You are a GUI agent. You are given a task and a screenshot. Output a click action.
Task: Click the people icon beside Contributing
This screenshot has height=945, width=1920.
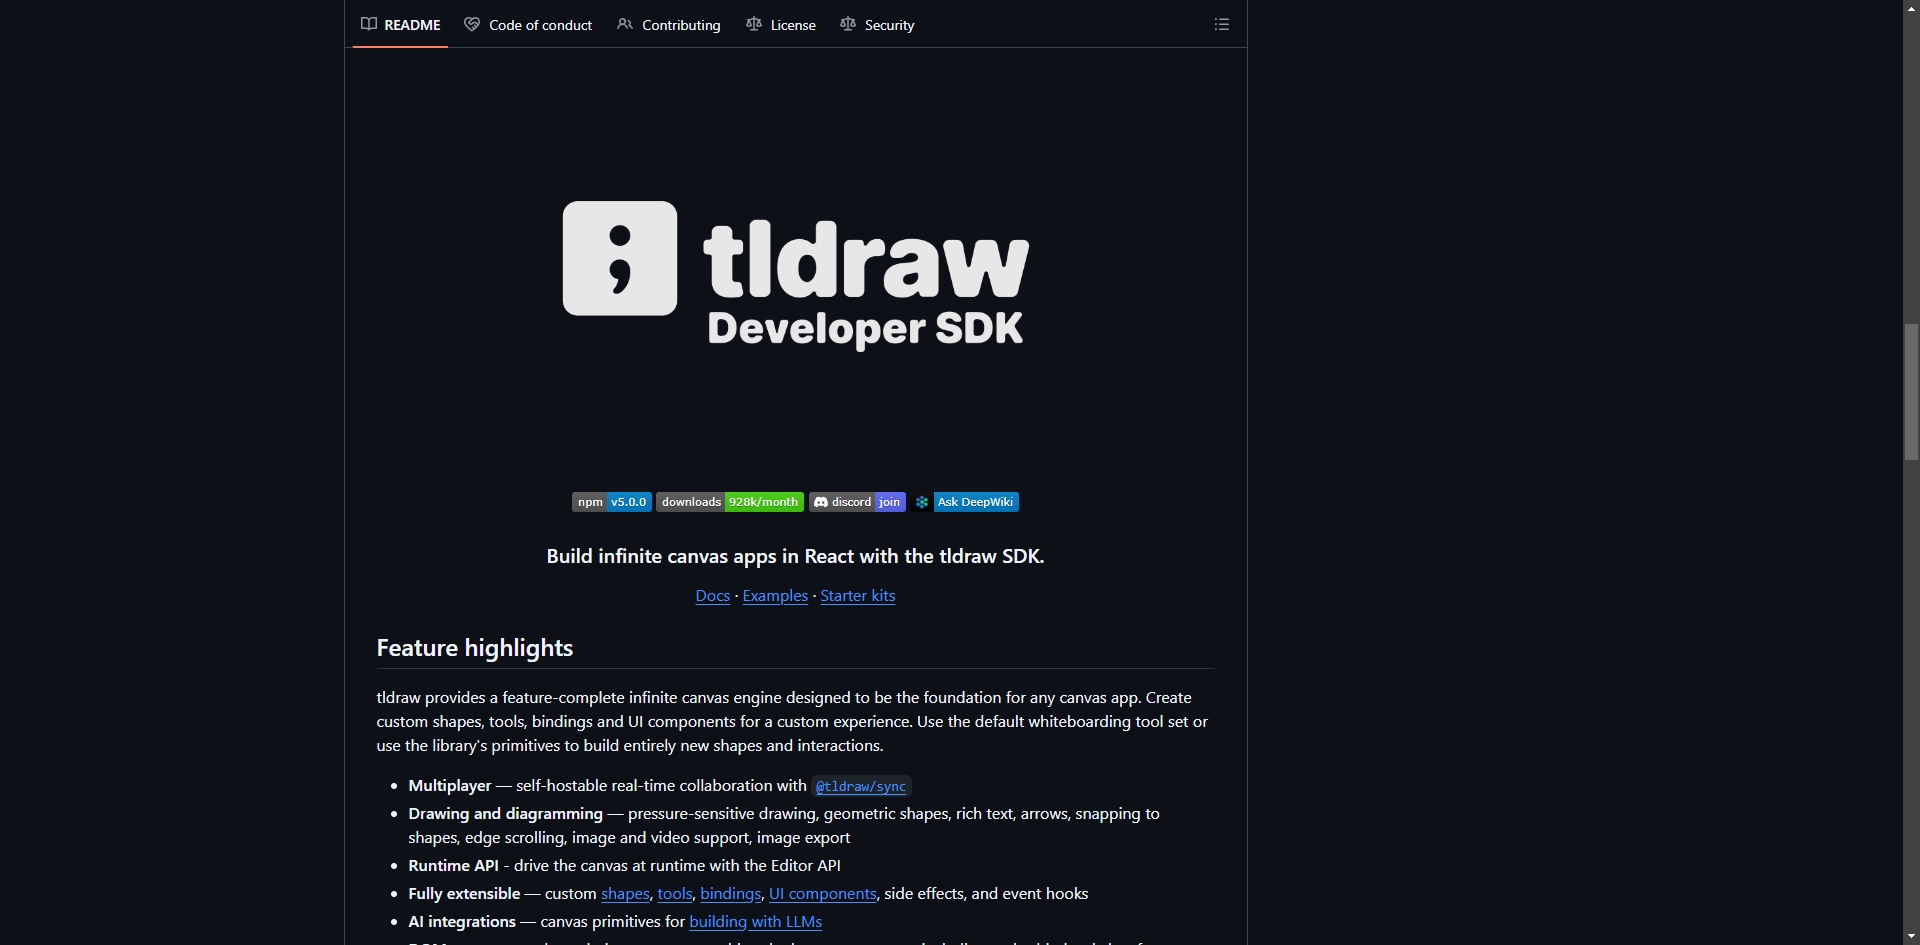pos(625,24)
